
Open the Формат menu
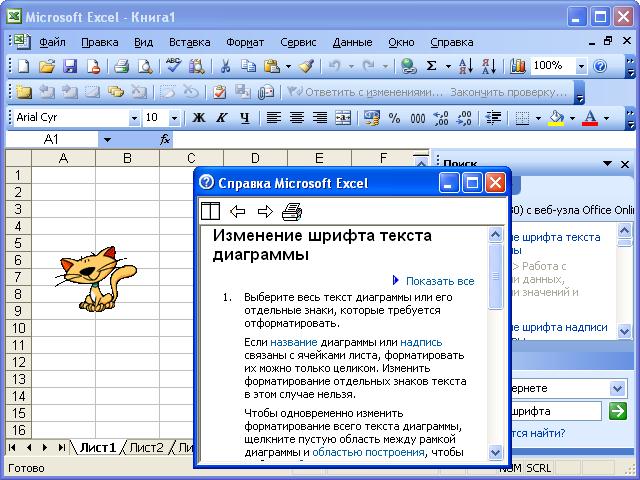click(245, 42)
